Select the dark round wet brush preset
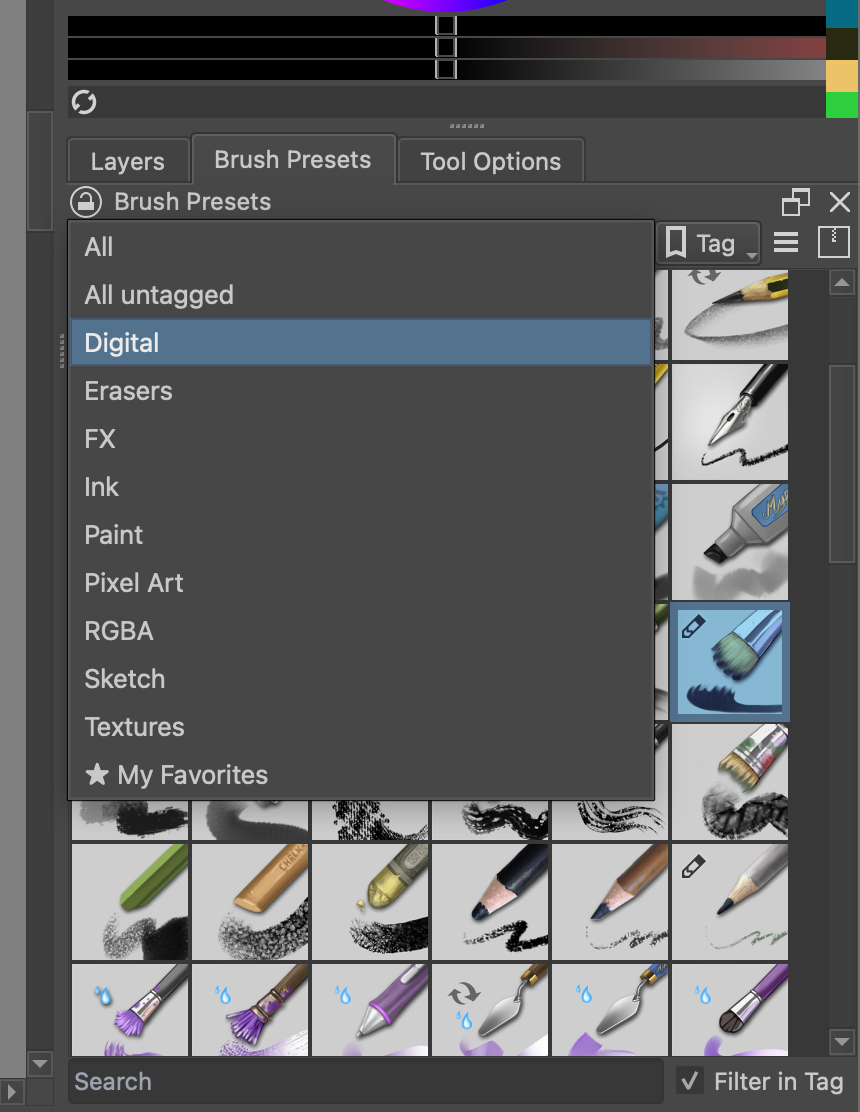The height and width of the screenshot is (1112, 860). [x=730, y=1010]
